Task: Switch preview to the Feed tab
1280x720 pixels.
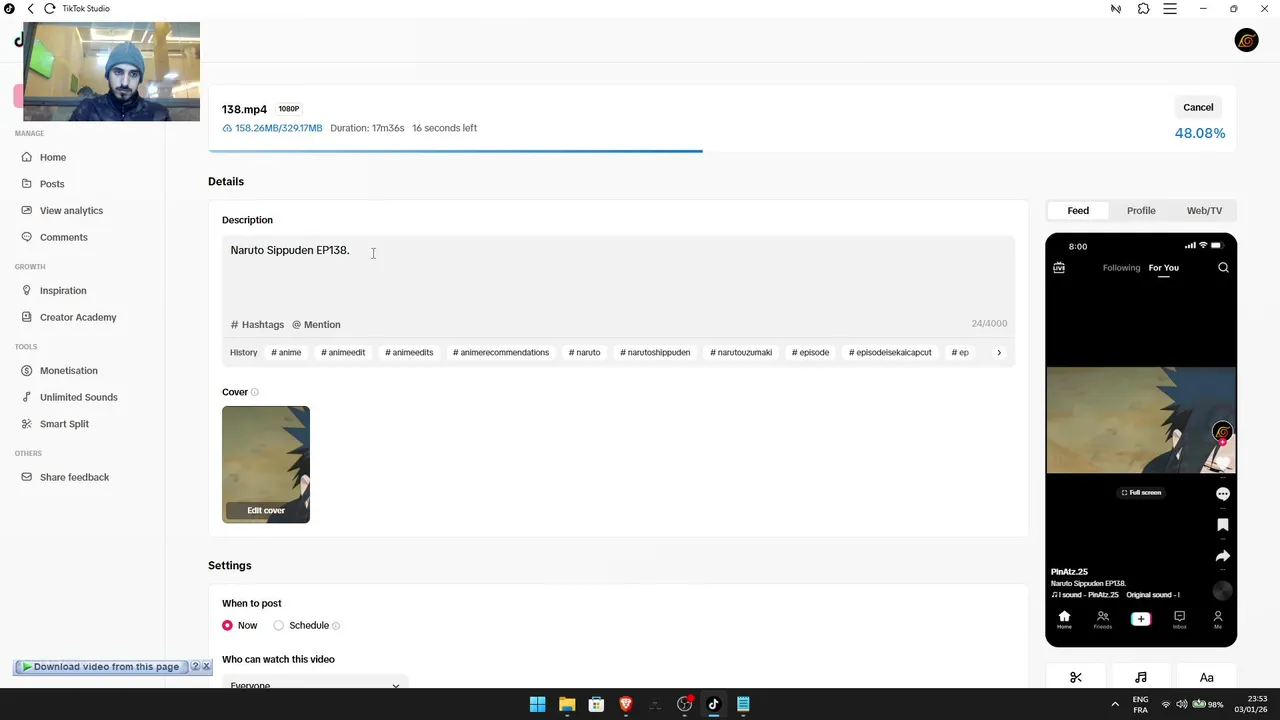Action: point(1078,211)
